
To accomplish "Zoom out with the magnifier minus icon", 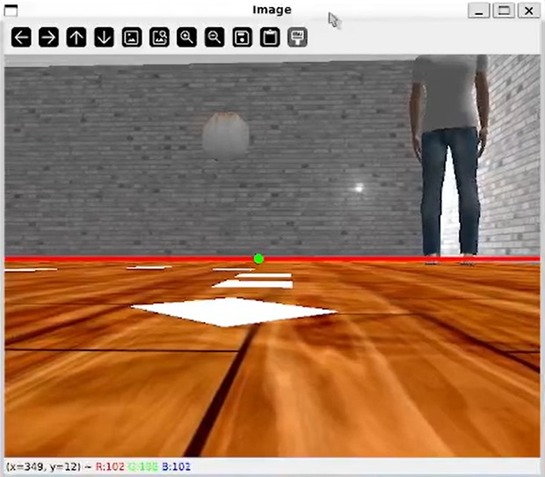I will (214, 37).
